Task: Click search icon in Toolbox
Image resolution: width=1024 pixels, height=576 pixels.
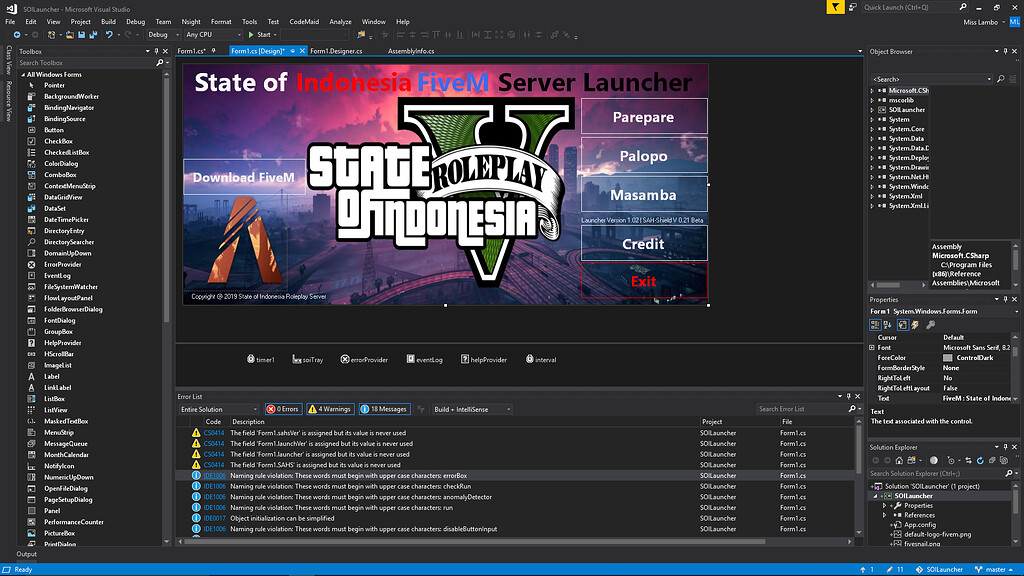Action: tap(159, 63)
